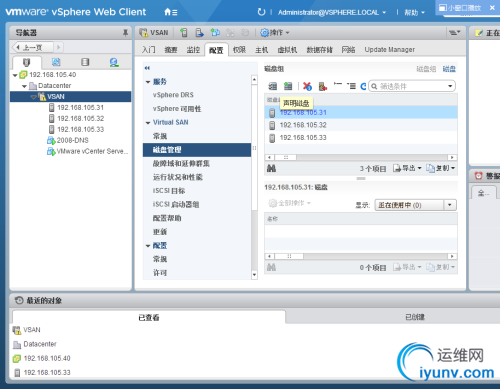Click New Virtual Machine toolbar icon
Screen dimensions: 500x389
[x=215, y=33]
